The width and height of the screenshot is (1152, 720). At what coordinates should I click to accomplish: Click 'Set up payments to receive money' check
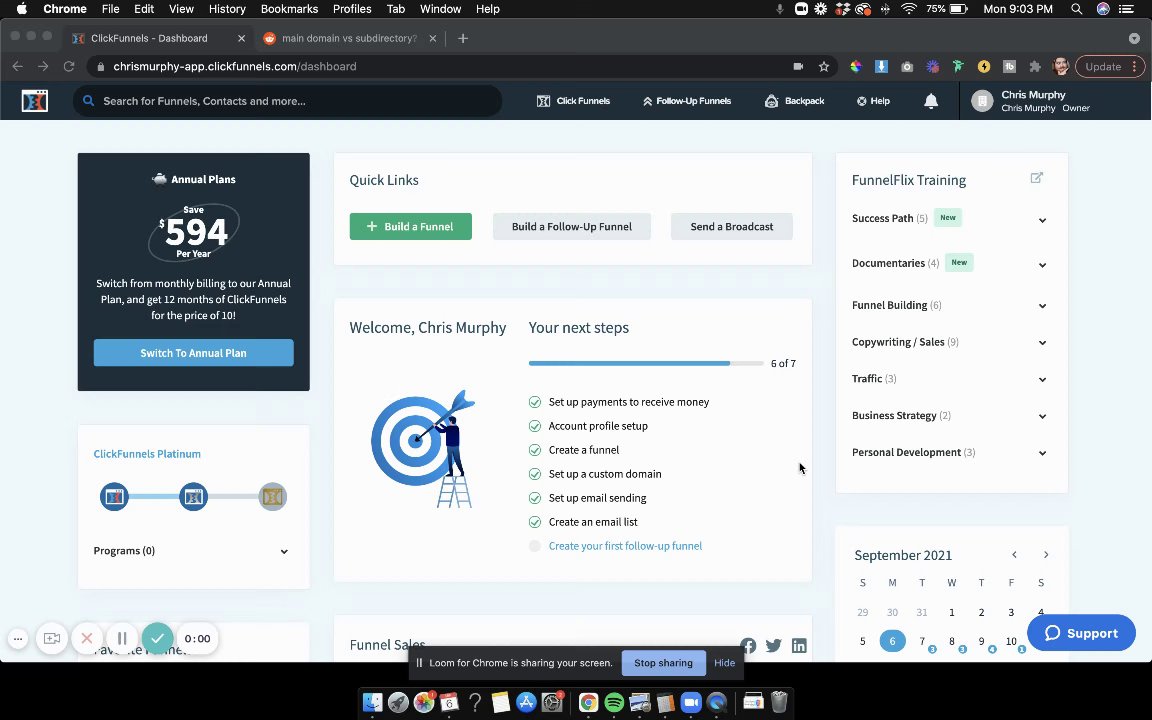(535, 402)
